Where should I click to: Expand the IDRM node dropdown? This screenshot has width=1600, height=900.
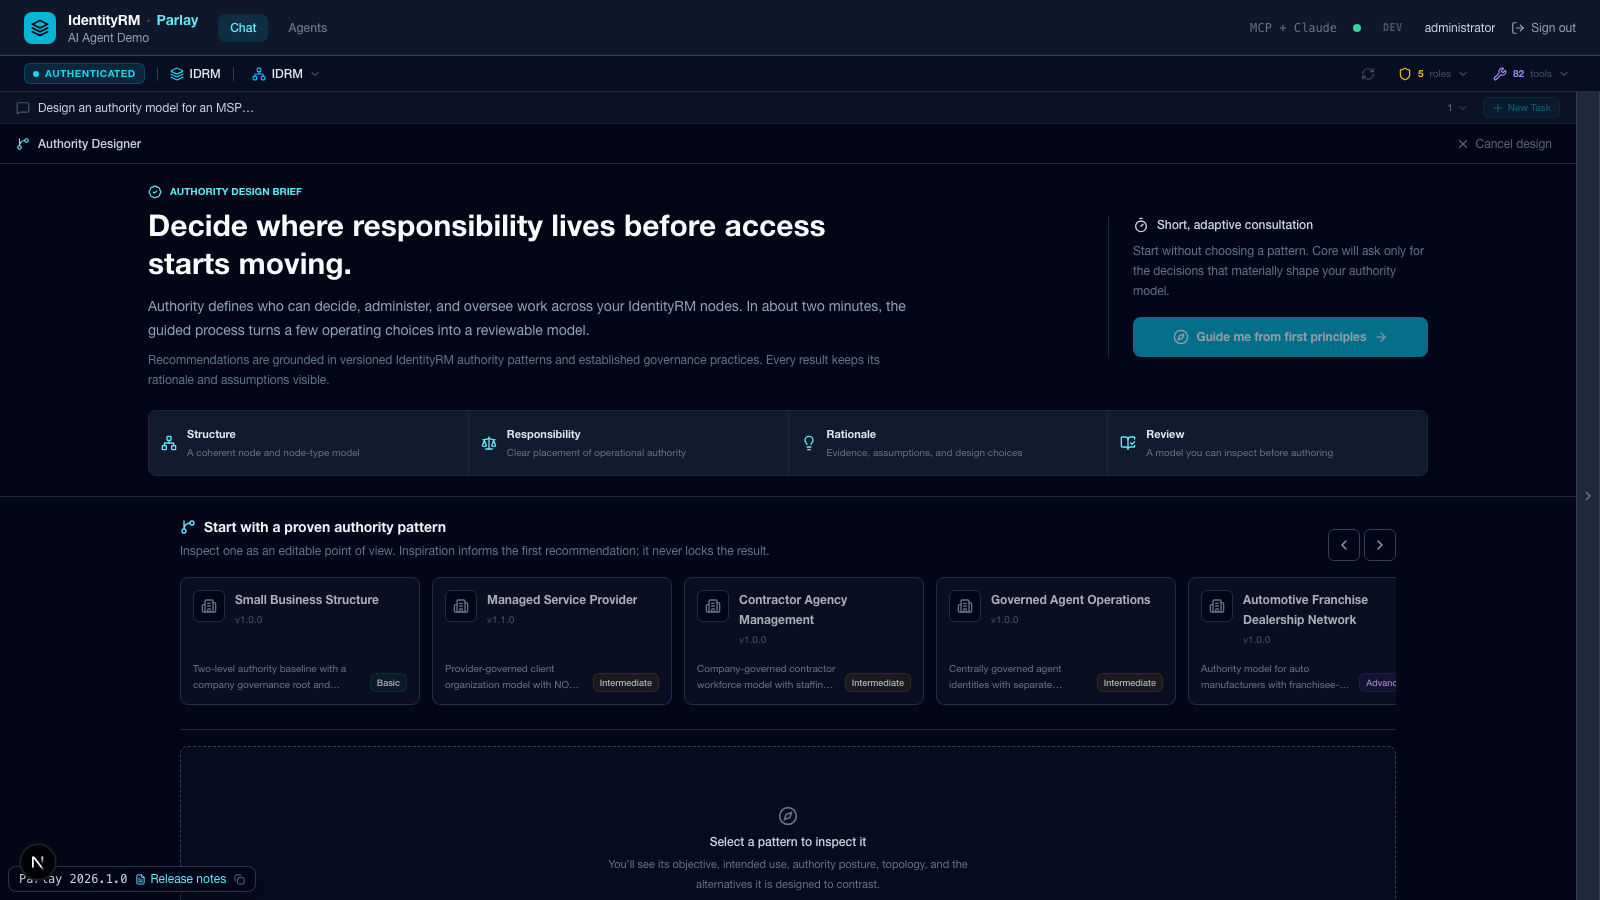(x=286, y=74)
